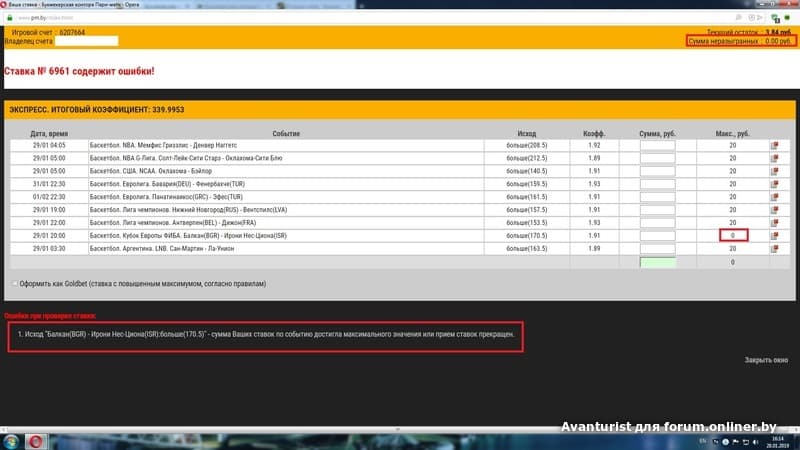800x450 pixels.
Task: Click the browser address bar URL
Action: (x=46, y=18)
